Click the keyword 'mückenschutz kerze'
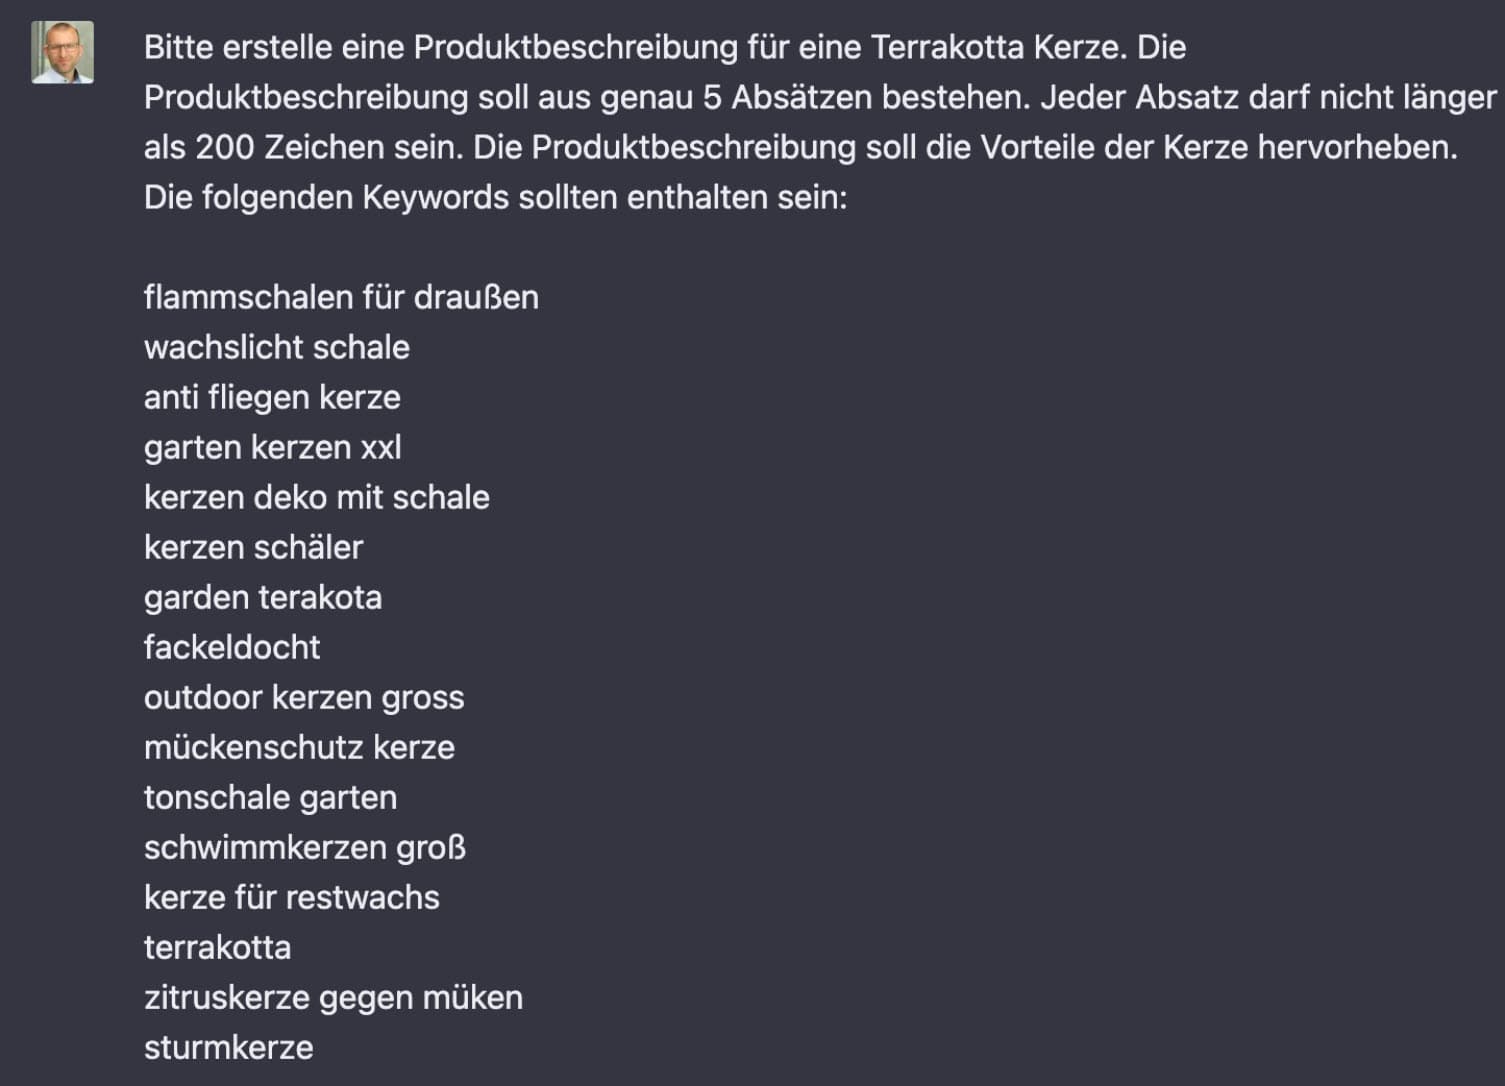Image resolution: width=1505 pixels, height=1086 pixels. (299, 747)
